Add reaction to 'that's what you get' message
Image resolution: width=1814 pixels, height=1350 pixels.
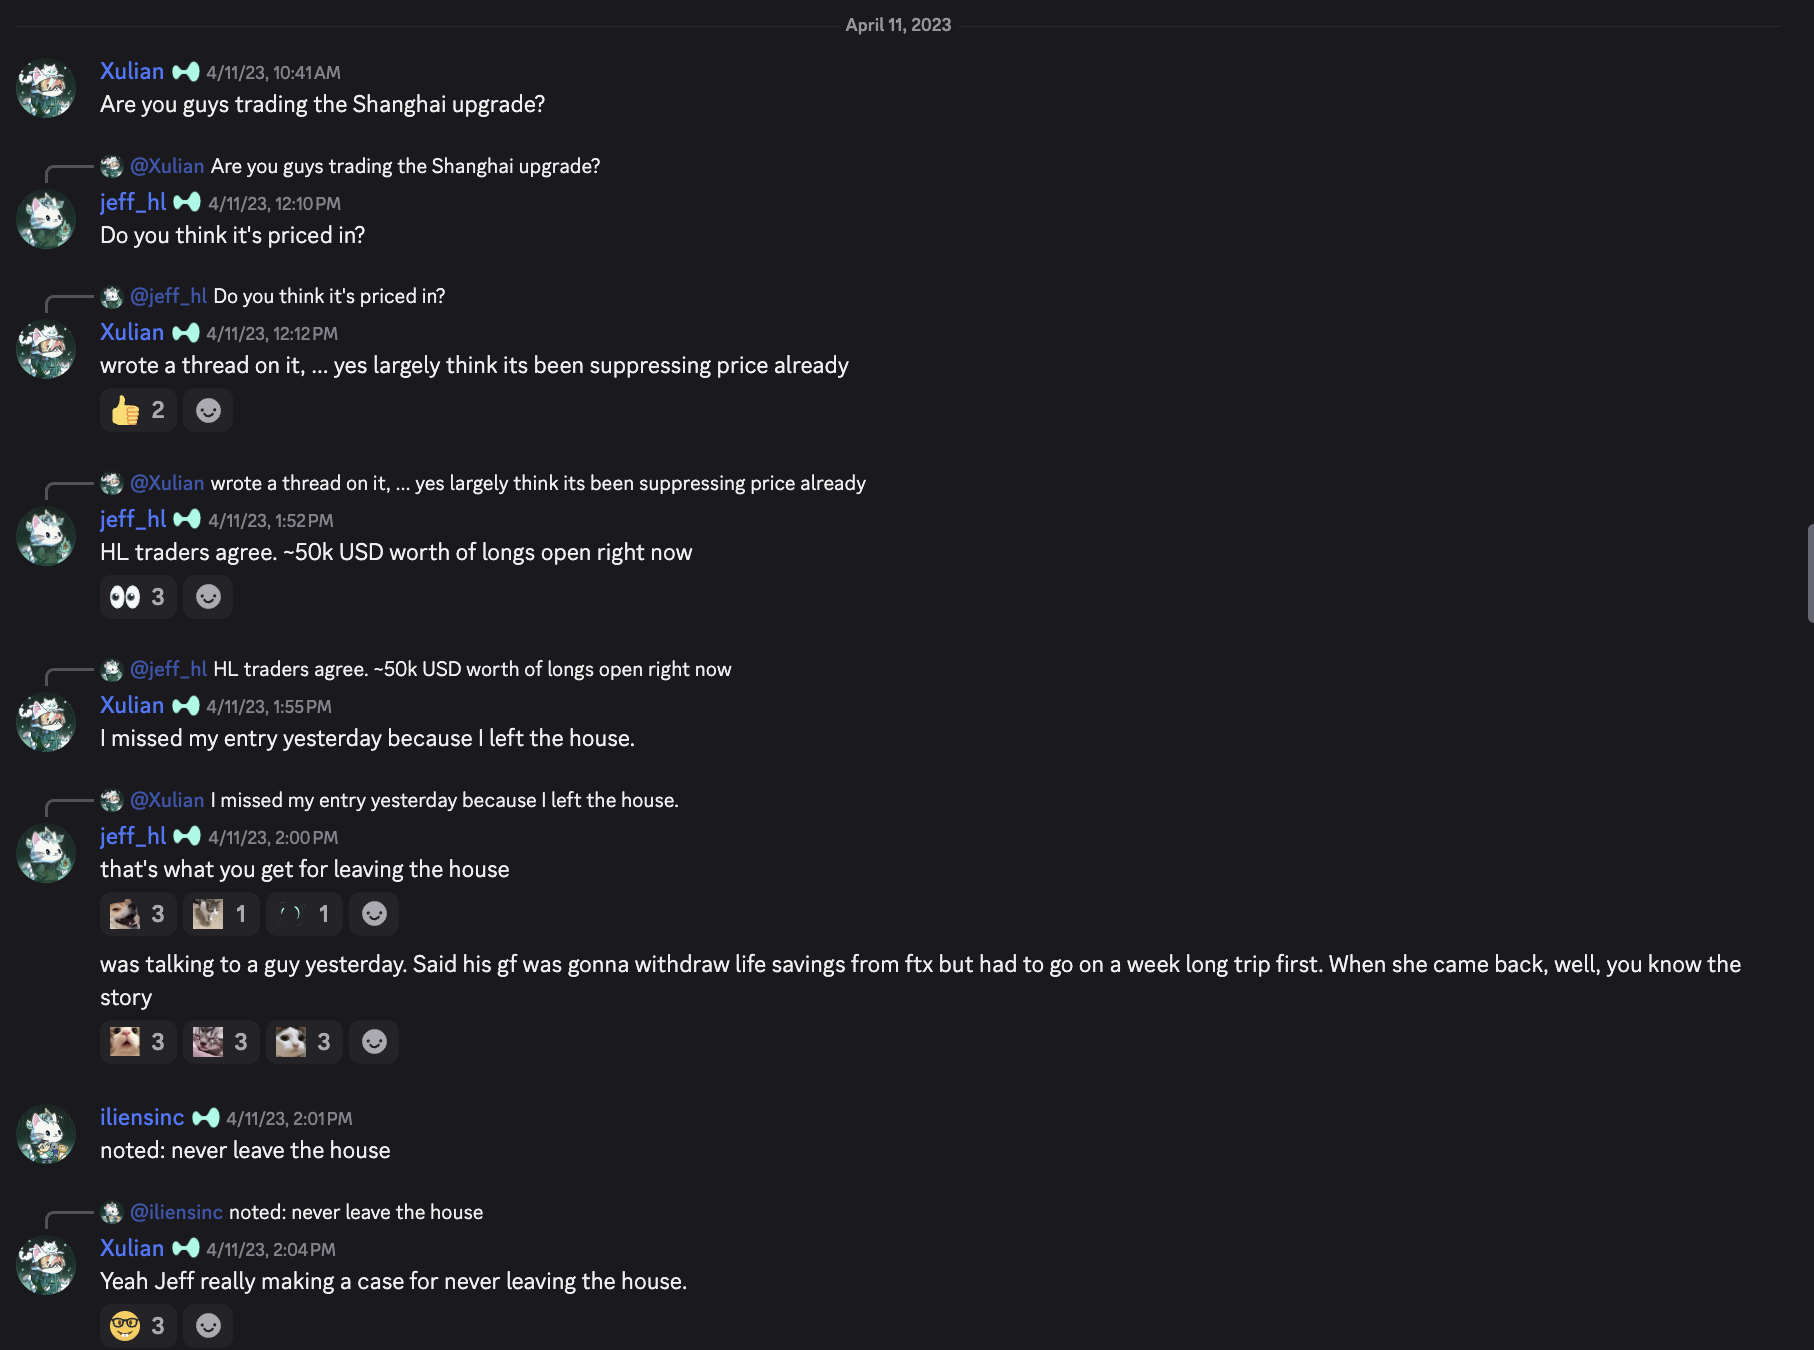[374, 914]
